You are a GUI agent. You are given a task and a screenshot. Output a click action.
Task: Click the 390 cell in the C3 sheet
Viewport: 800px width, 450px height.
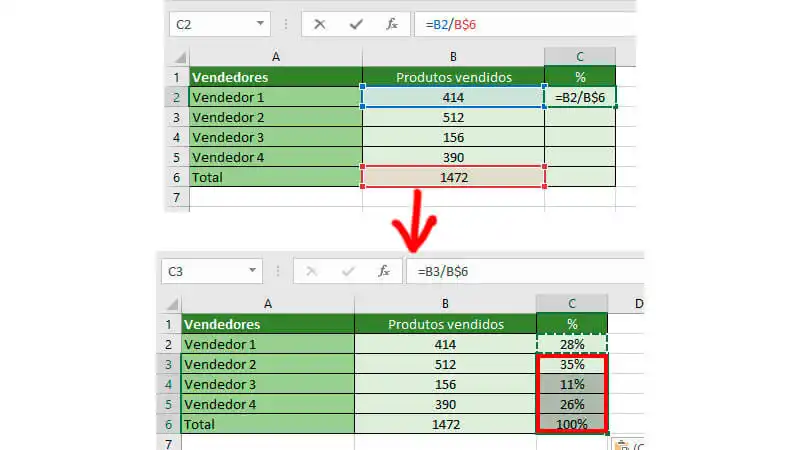(x=445, y=404)
